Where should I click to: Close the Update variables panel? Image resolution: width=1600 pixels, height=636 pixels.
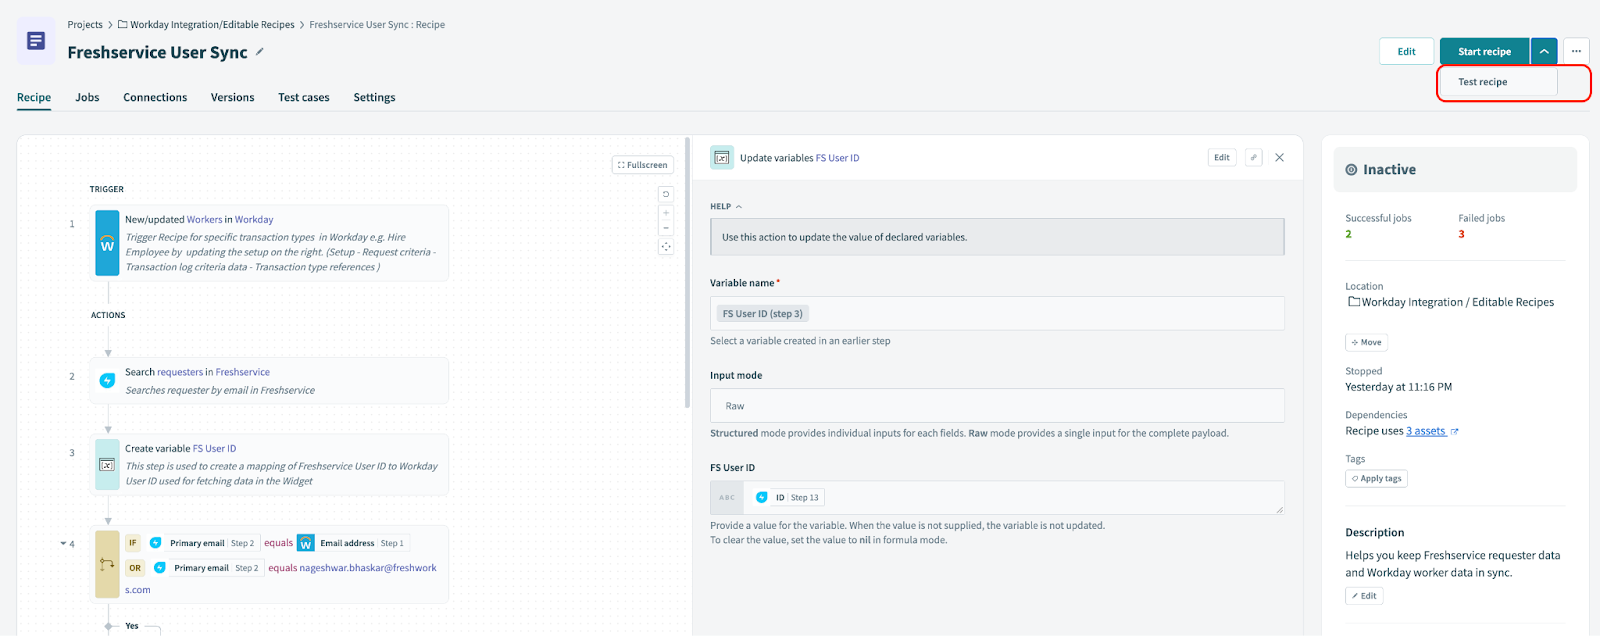(x=1280, y=157)
